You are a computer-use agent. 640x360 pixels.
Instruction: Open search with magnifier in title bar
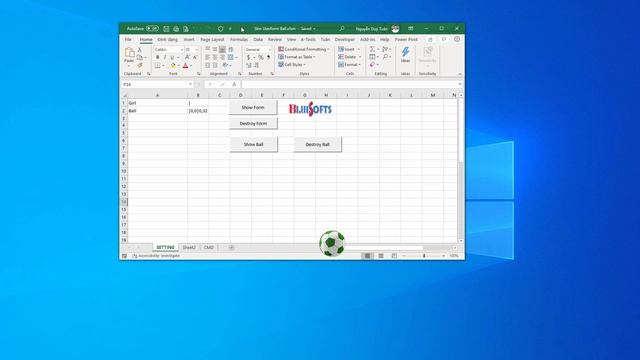[342, 29]
